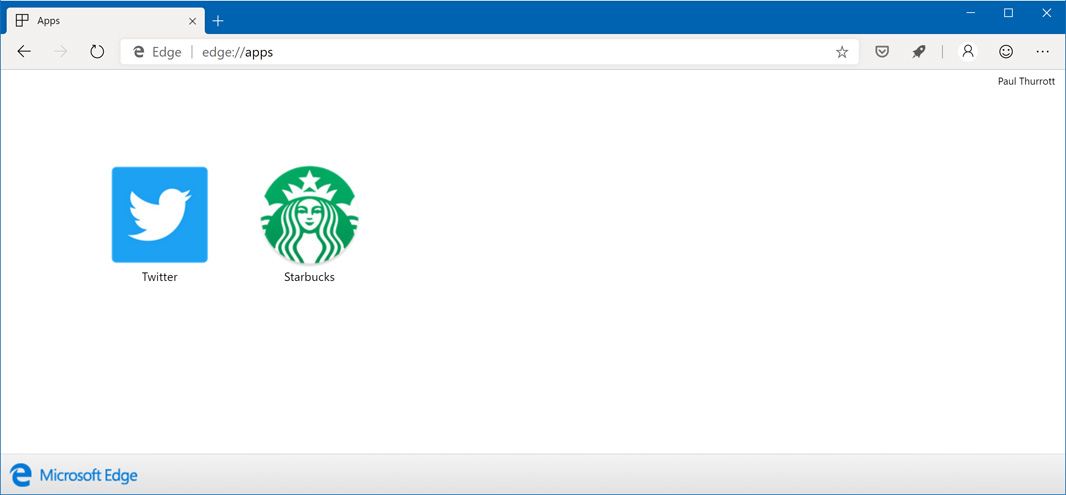Close the Apps tab

tap(192, 21)
